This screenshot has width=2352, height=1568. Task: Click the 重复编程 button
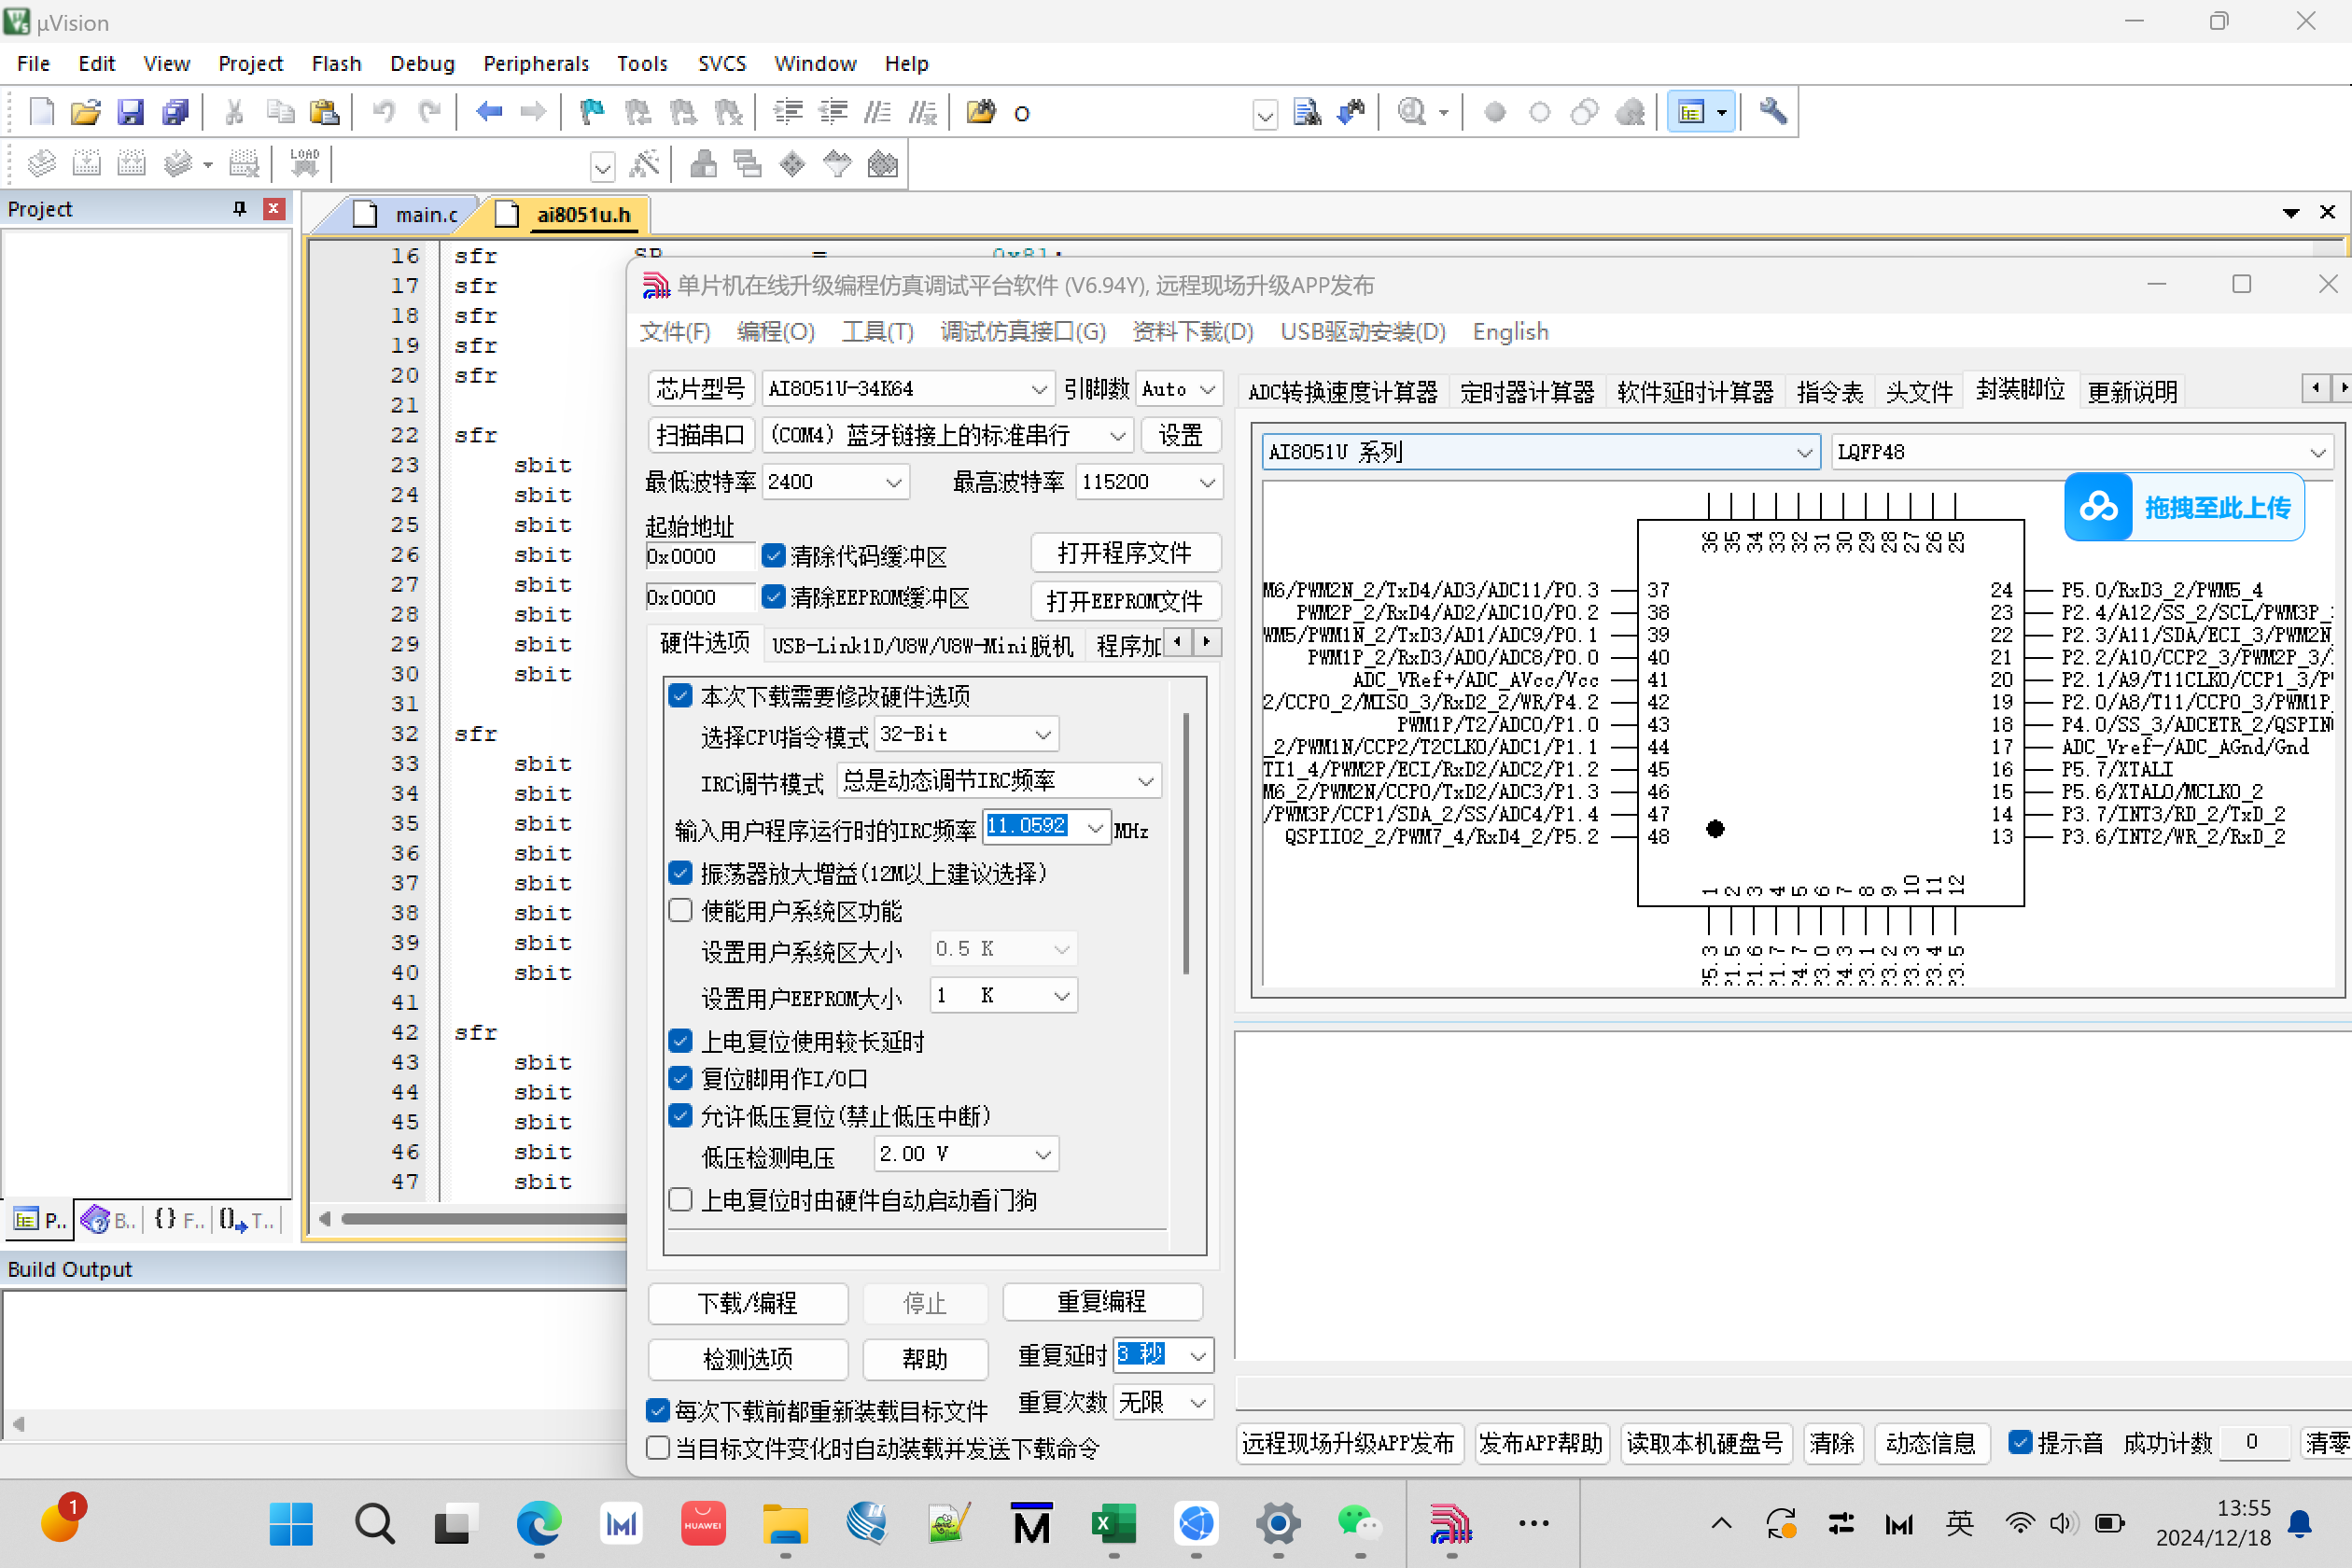(x=1102, y=1301)
